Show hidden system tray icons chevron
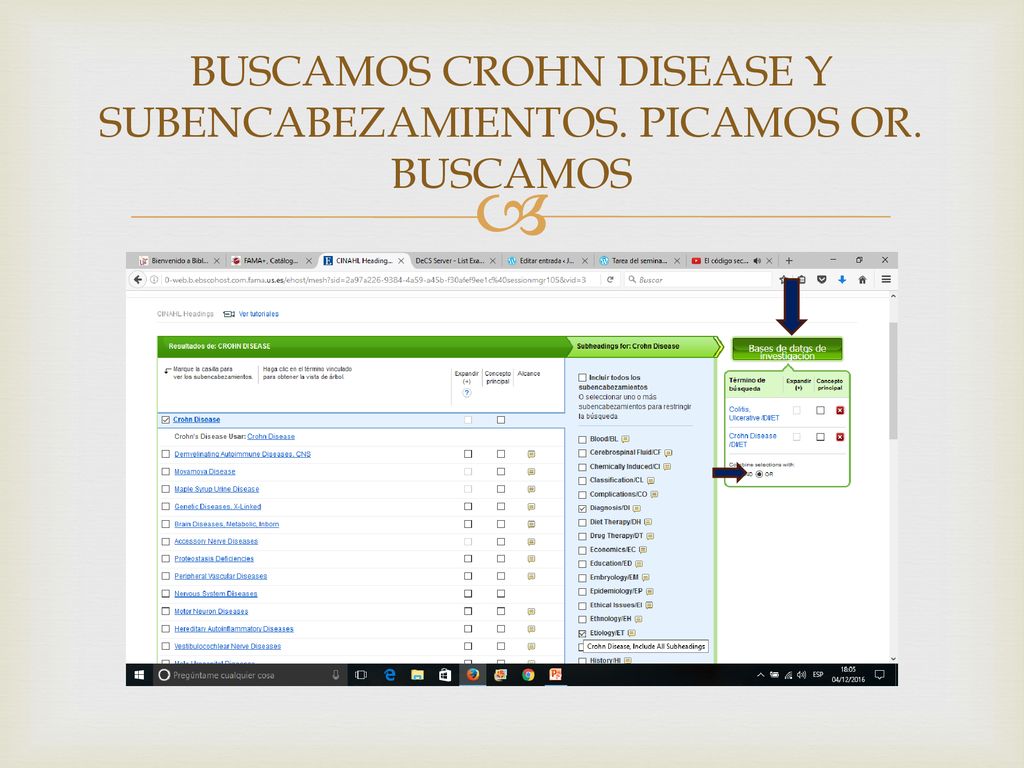Screen dimensions: 1024x768 point(760,675)
